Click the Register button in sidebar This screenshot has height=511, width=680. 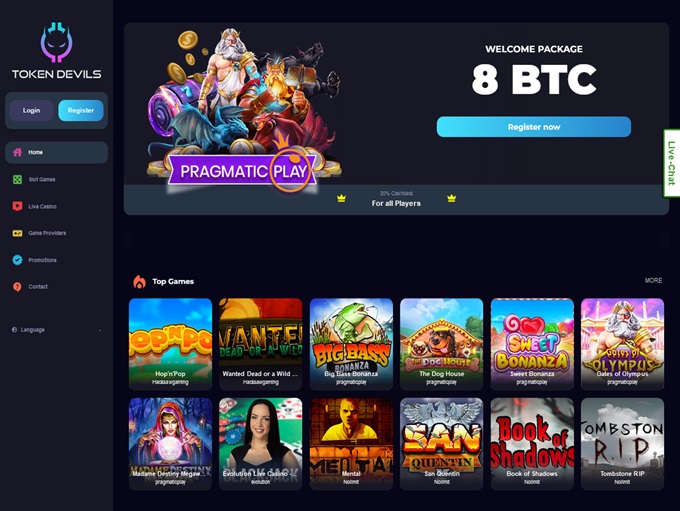(x=81, y=111)
